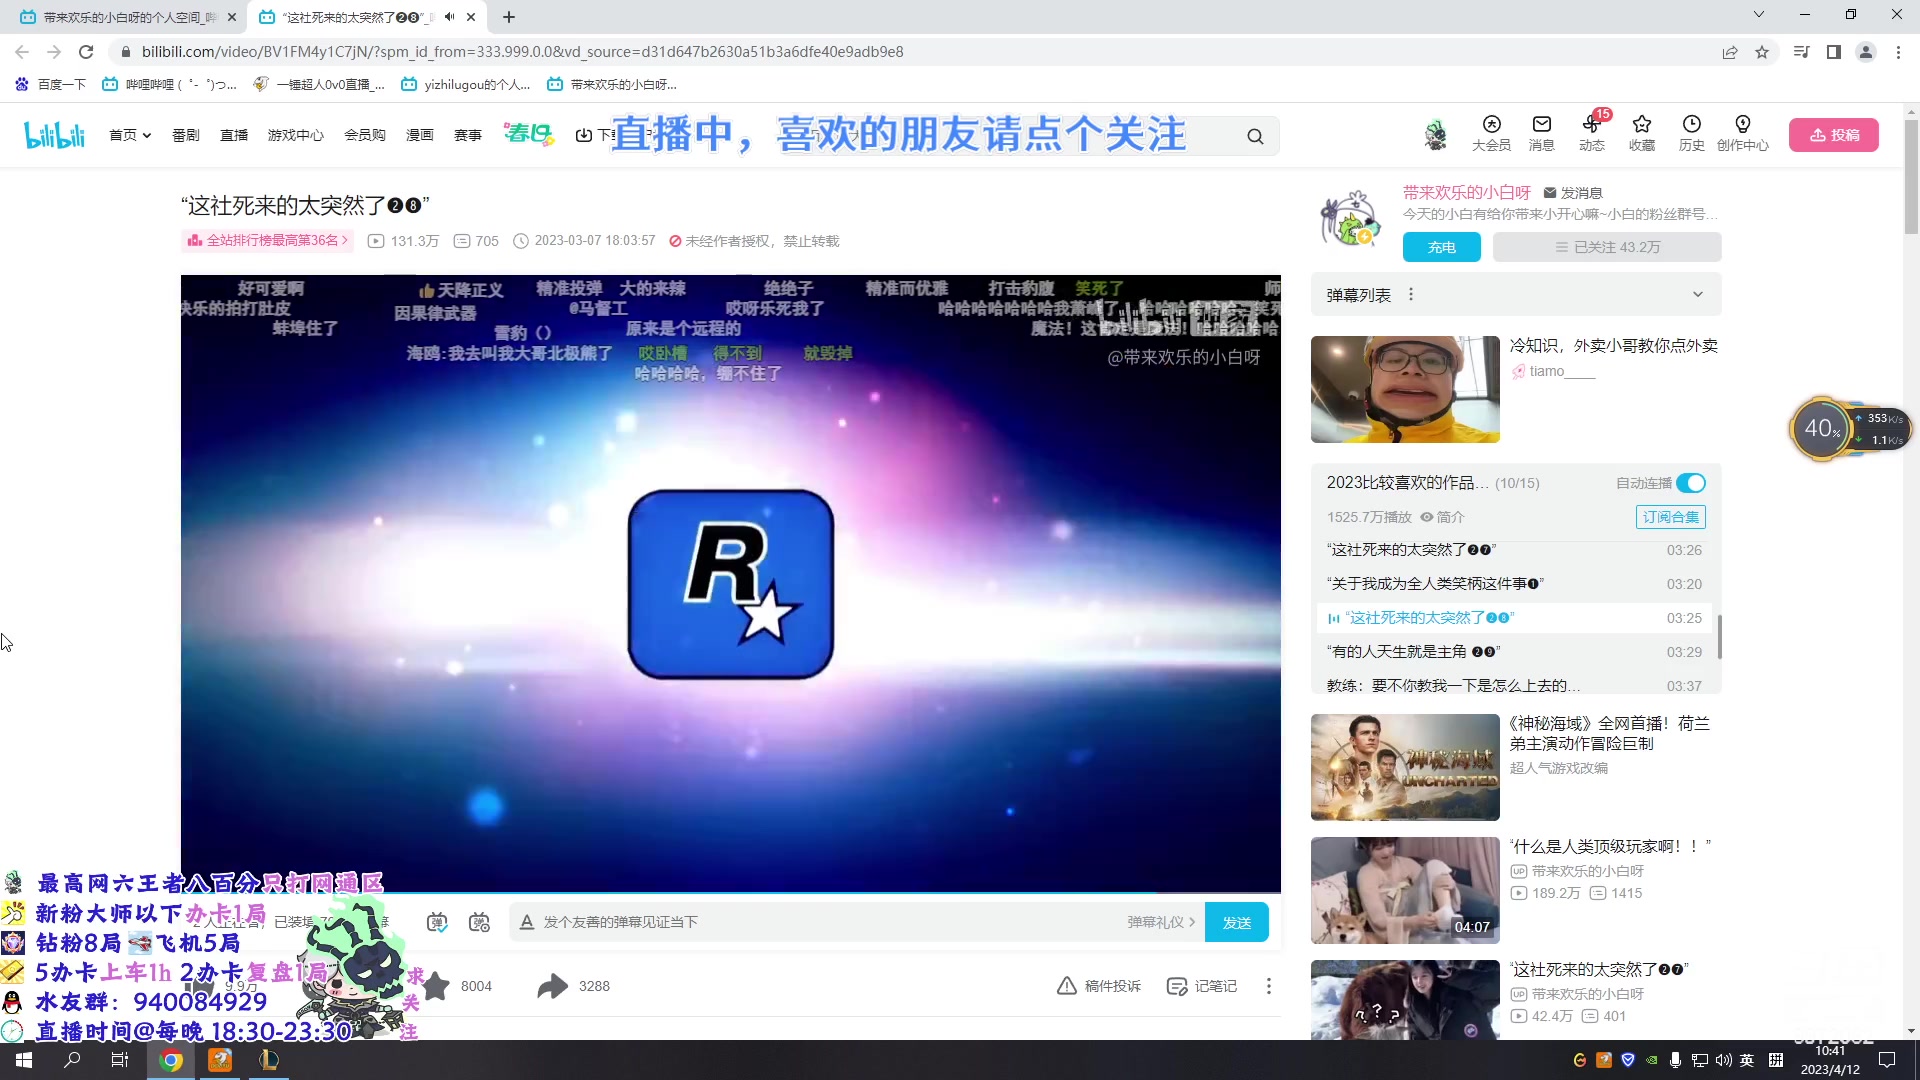Switch to first browser tab 个人空间
Screen dimensions: 1920x1080
pos(128,17)
